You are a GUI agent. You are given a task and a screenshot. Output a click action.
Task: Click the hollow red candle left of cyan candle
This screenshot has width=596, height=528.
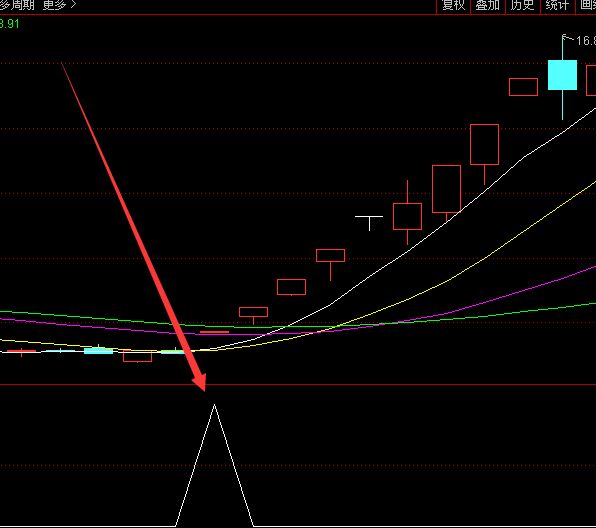coord(523,87)
